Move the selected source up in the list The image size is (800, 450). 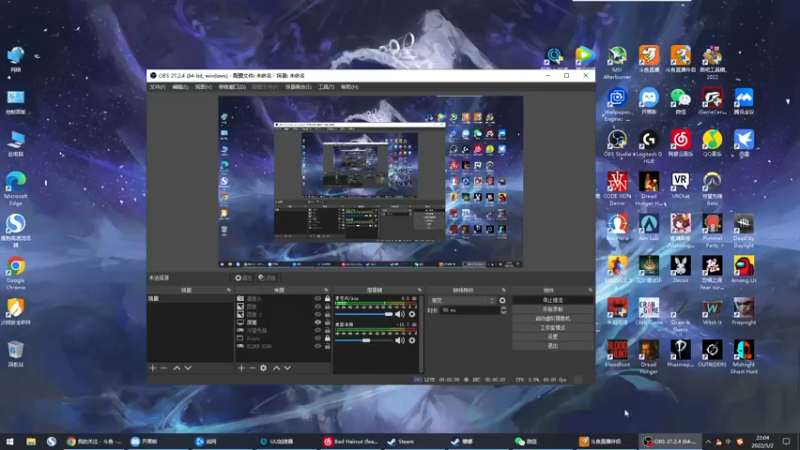tap(276, 368)
